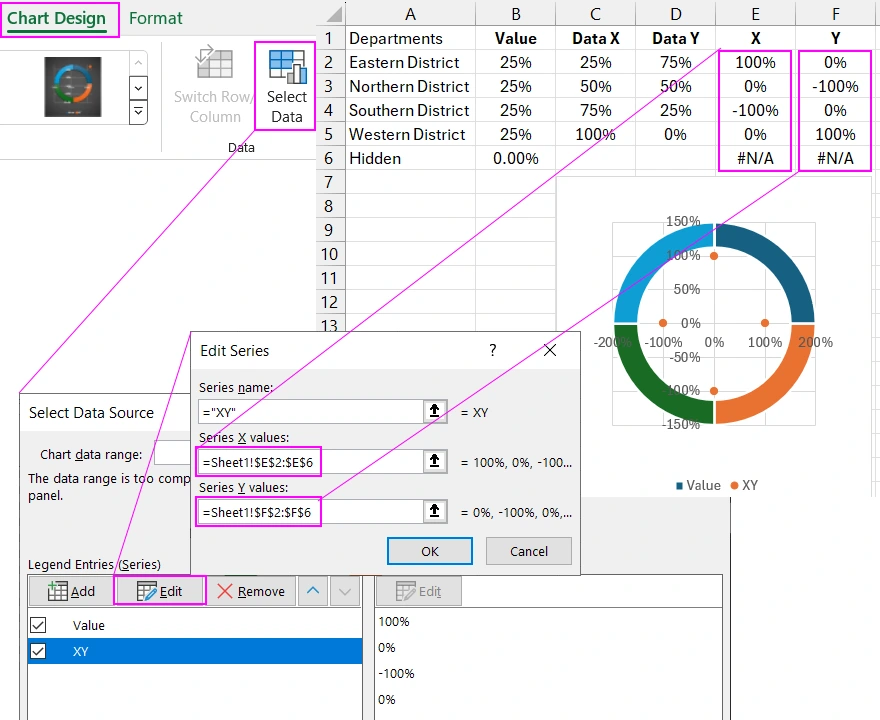
Task: Click the Add series button
Action: tap(71, 591)
